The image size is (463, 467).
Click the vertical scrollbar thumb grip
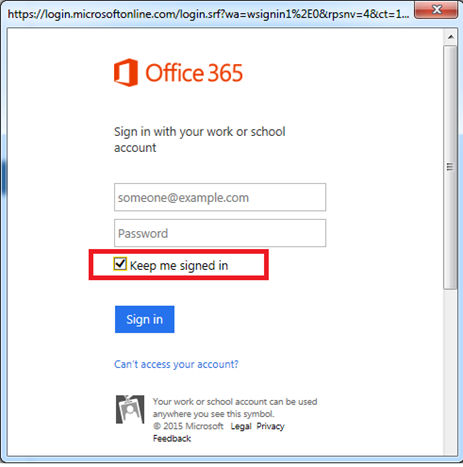point(450,167)
